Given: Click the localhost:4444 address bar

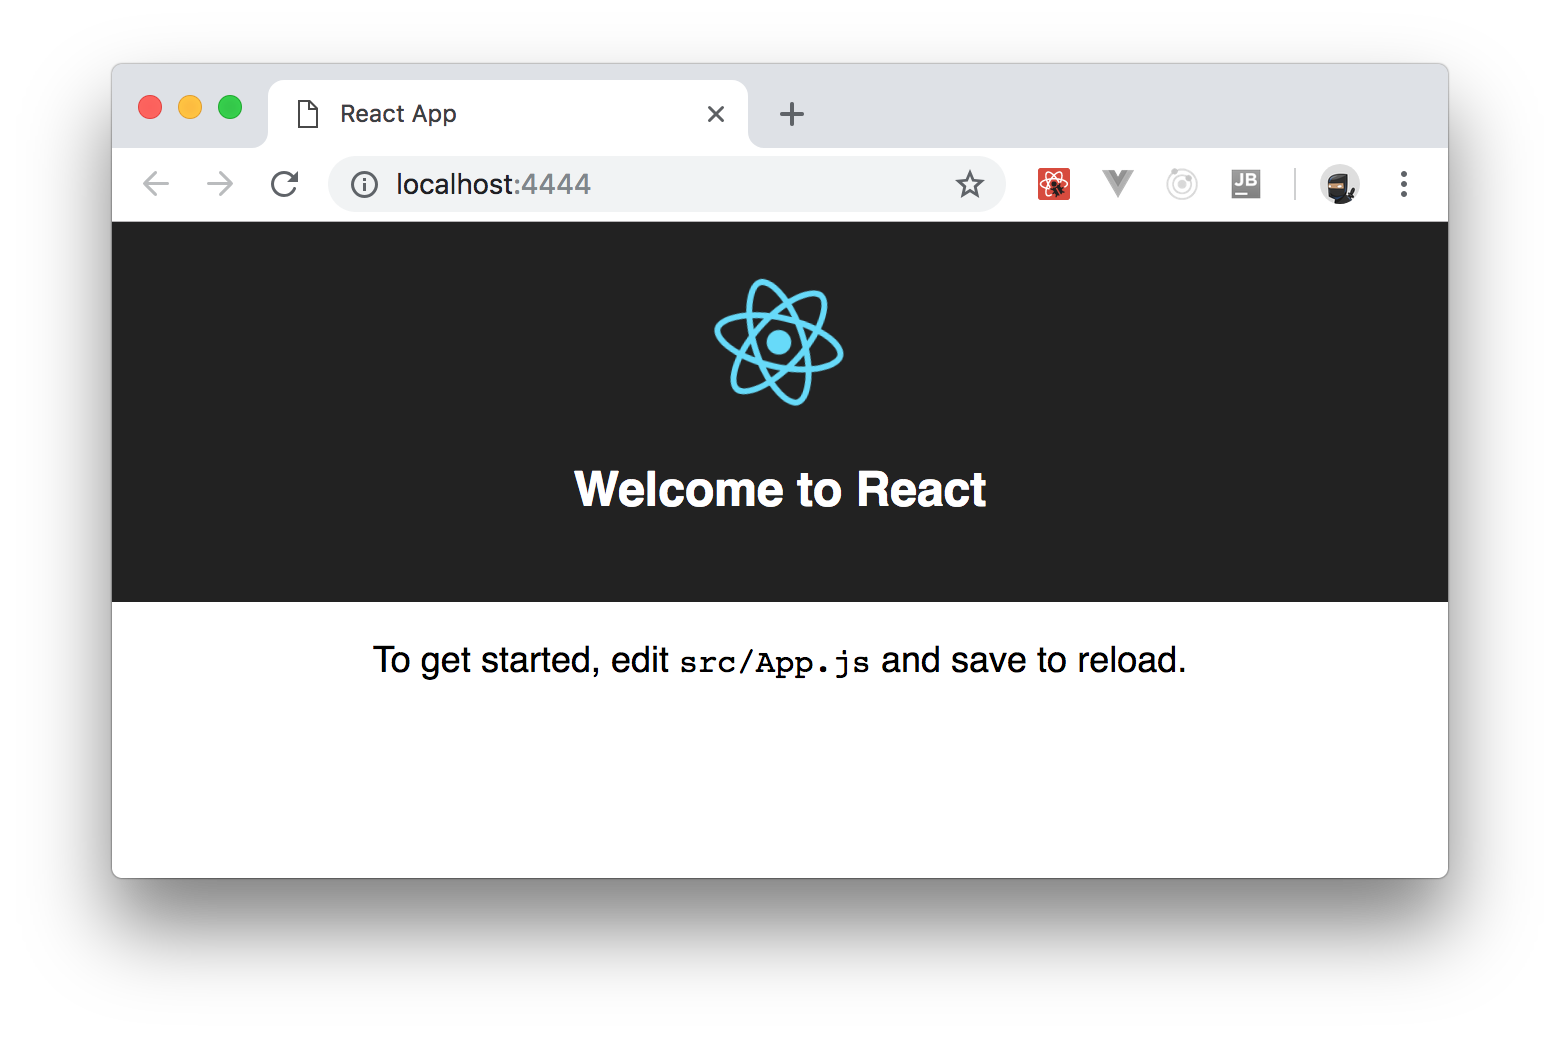Looking at the screenshot, I should [x=666, y=184].
